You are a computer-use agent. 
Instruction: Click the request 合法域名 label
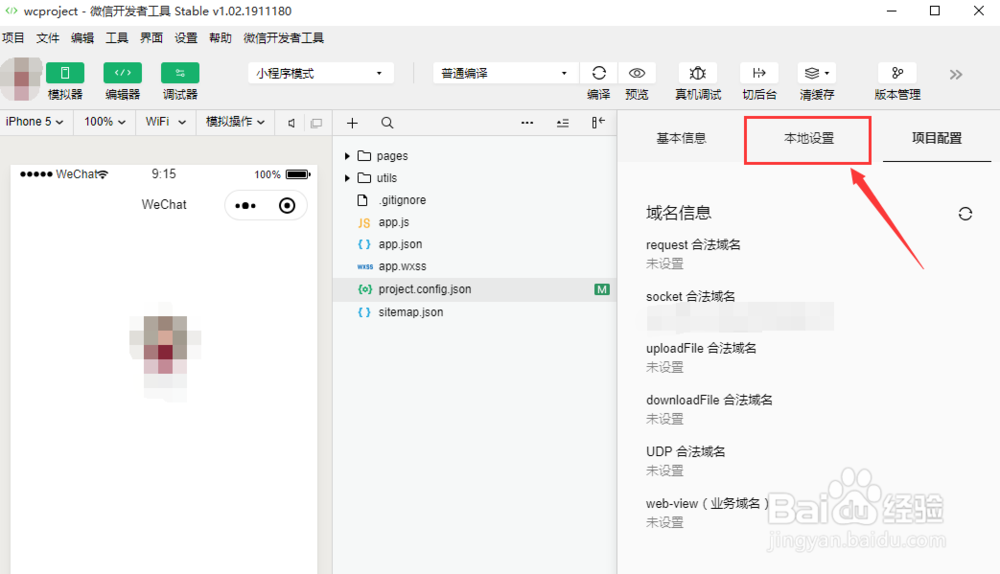click(x=693, y=244)
